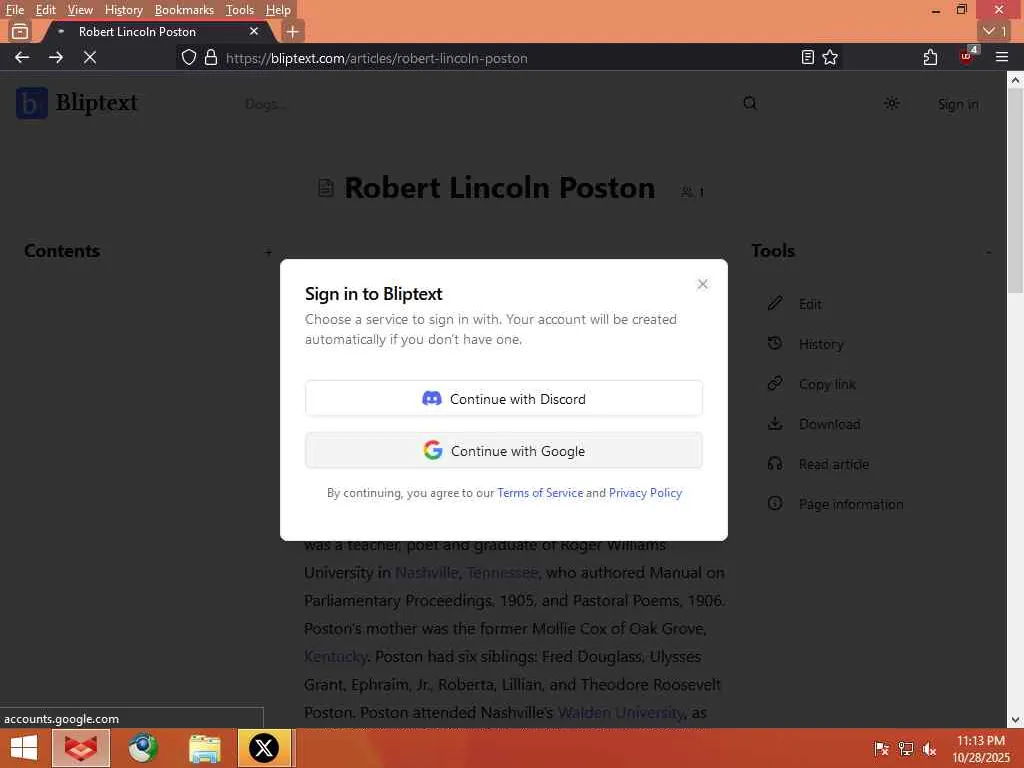Viewport: 1024px width, 768px height.
Task: Open the extensions puzzle icon
Action: click(x=931, y=57)
